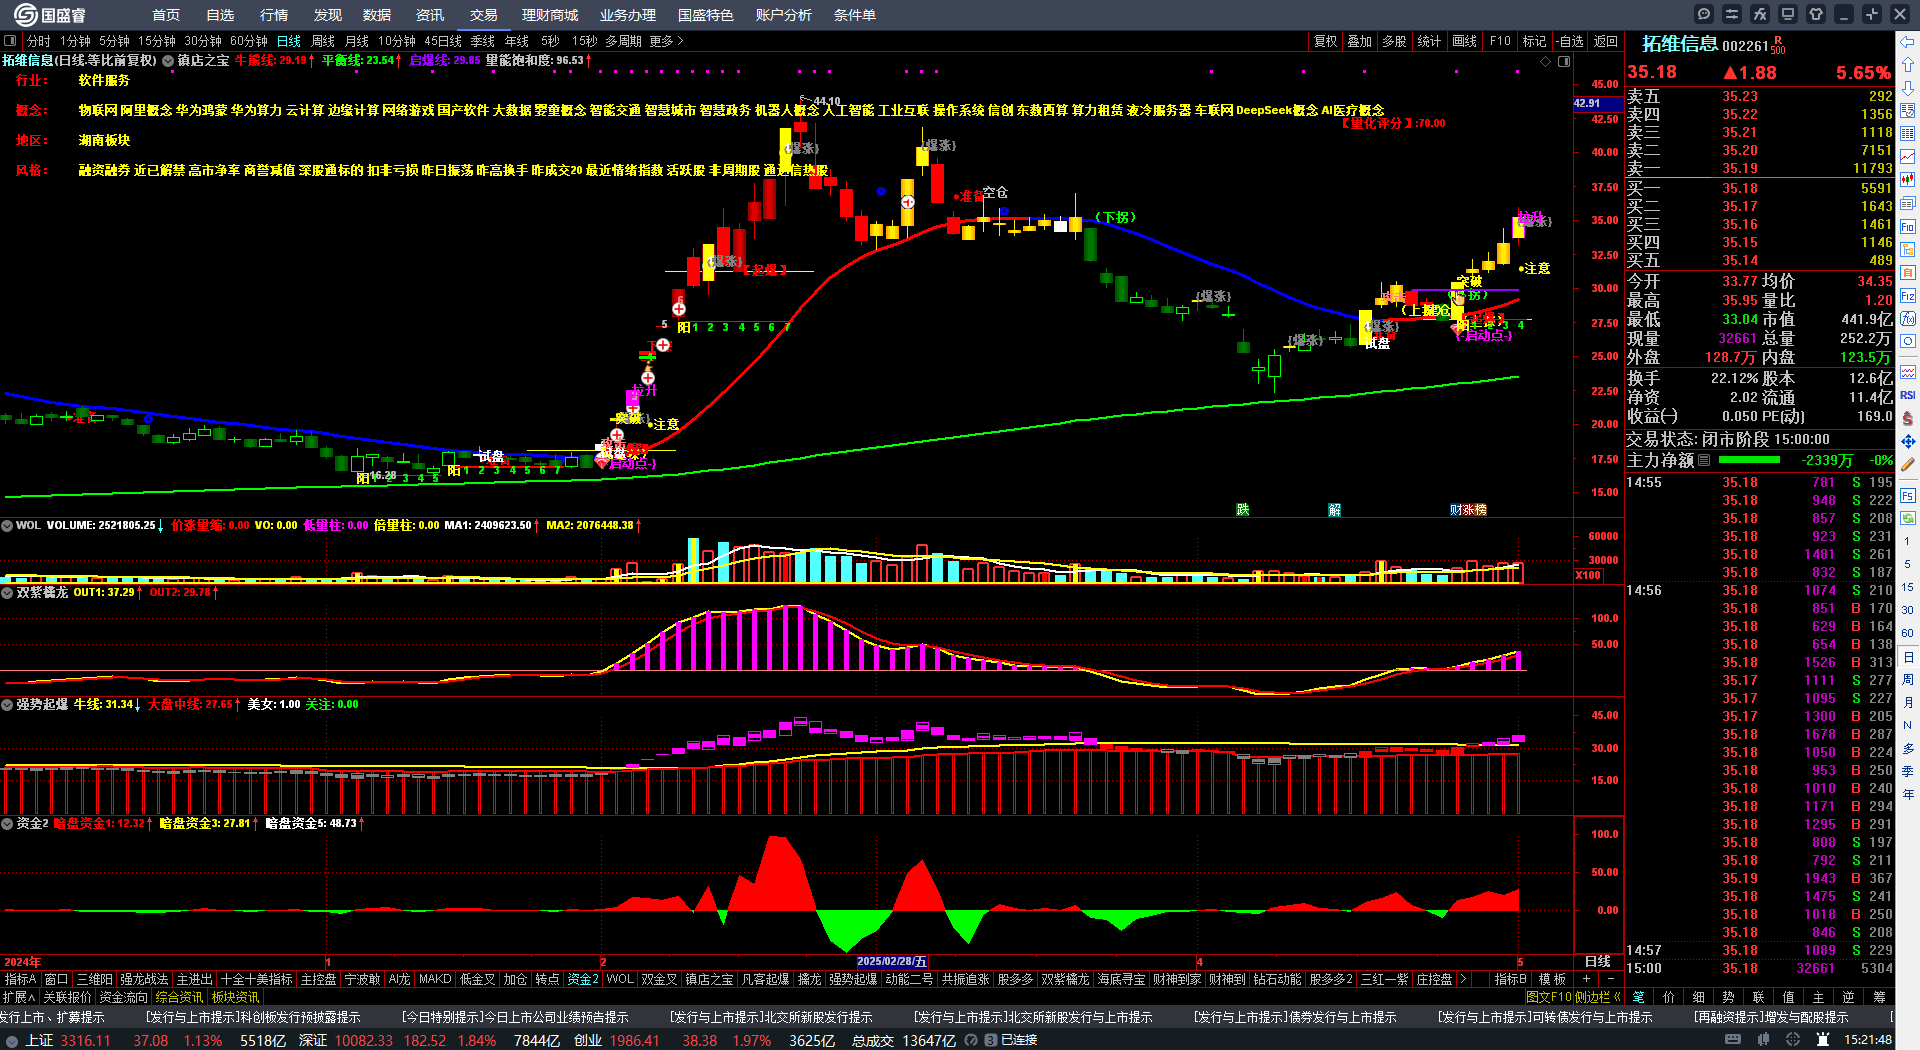Open the formula fx icon in title bar
This screenshot has height=1050, width=1920.
1760,14
